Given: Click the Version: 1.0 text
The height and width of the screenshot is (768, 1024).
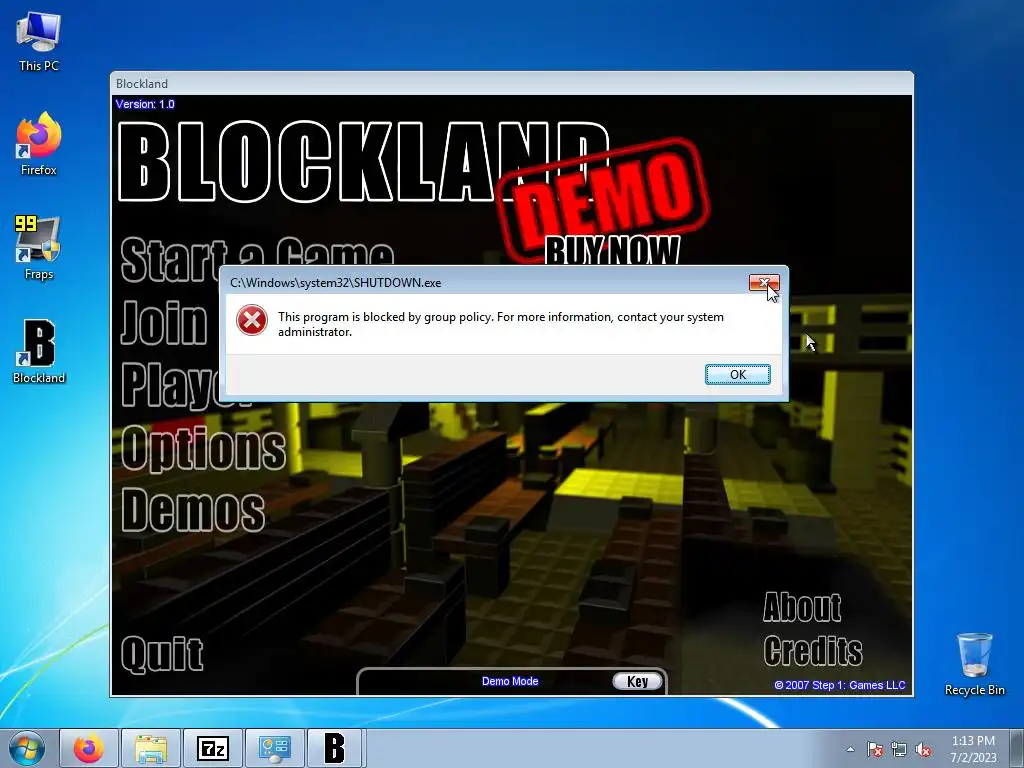Looking at the screenshot, I should [x=145, y=104].
